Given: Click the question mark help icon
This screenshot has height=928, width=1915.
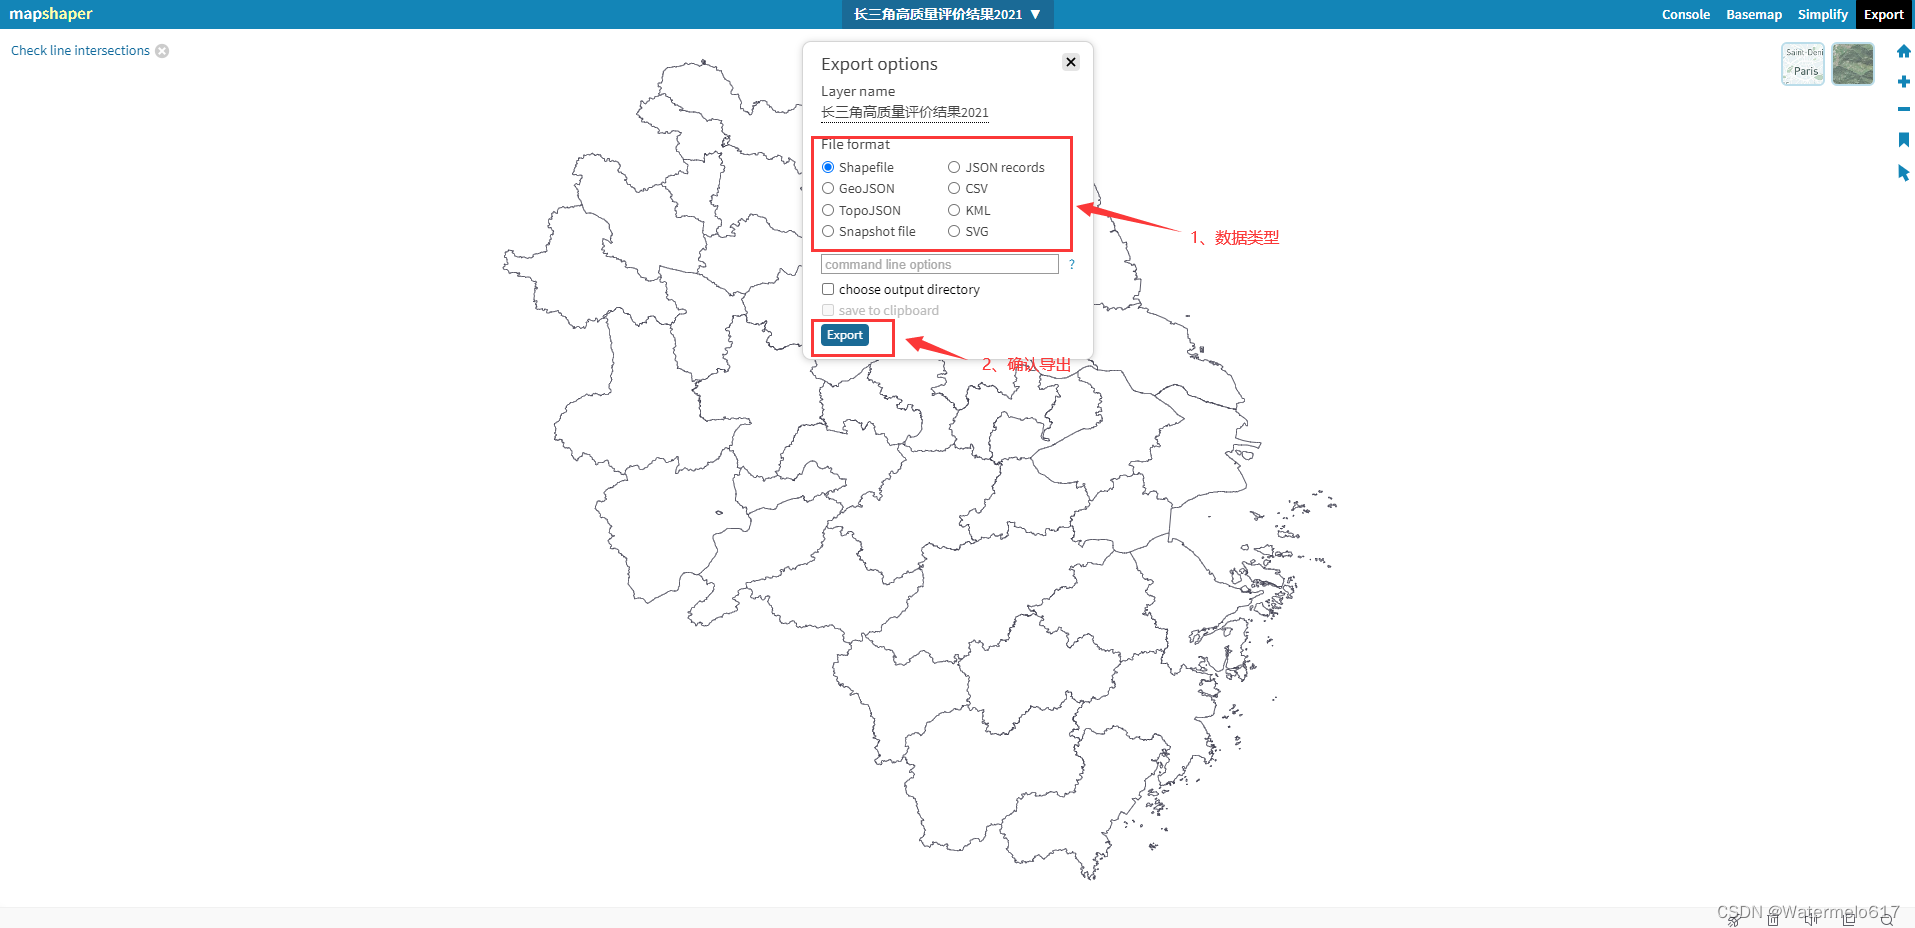Looking at the screenshot, I should (1071, 264).
